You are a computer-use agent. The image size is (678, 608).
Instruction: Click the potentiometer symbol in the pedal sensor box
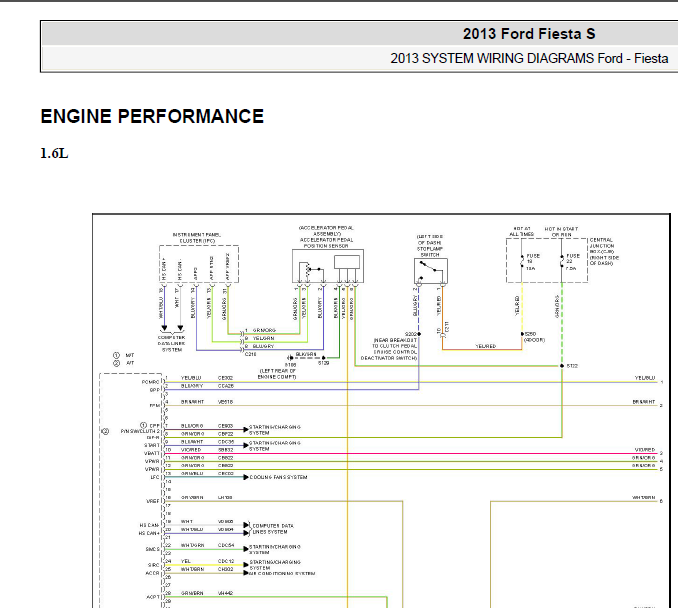click(310, 269)
